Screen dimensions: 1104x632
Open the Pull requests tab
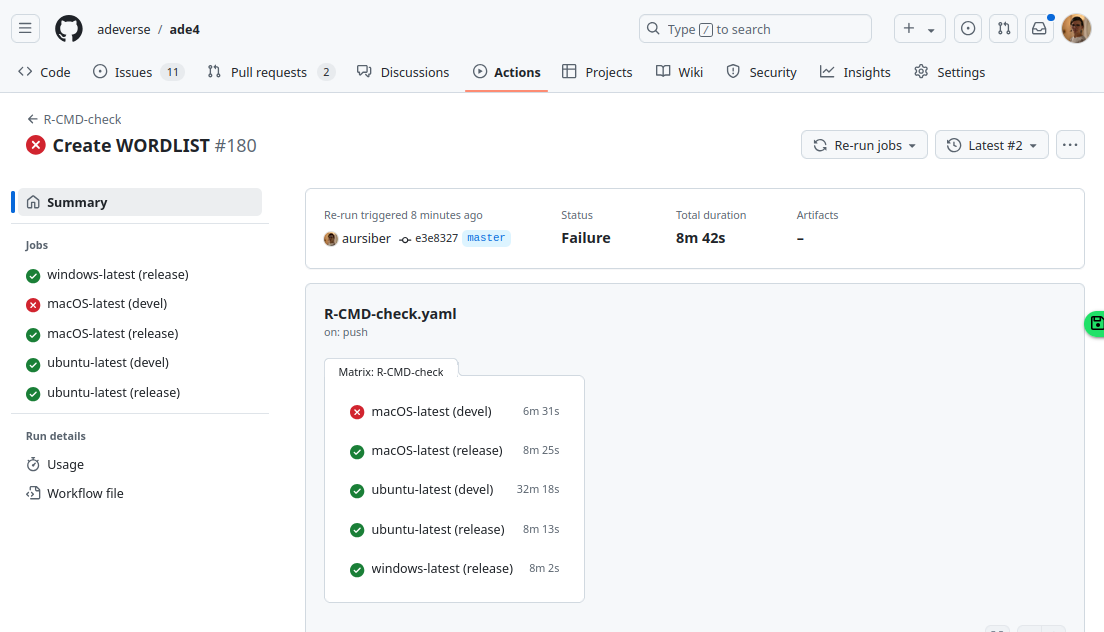[270, 72]
